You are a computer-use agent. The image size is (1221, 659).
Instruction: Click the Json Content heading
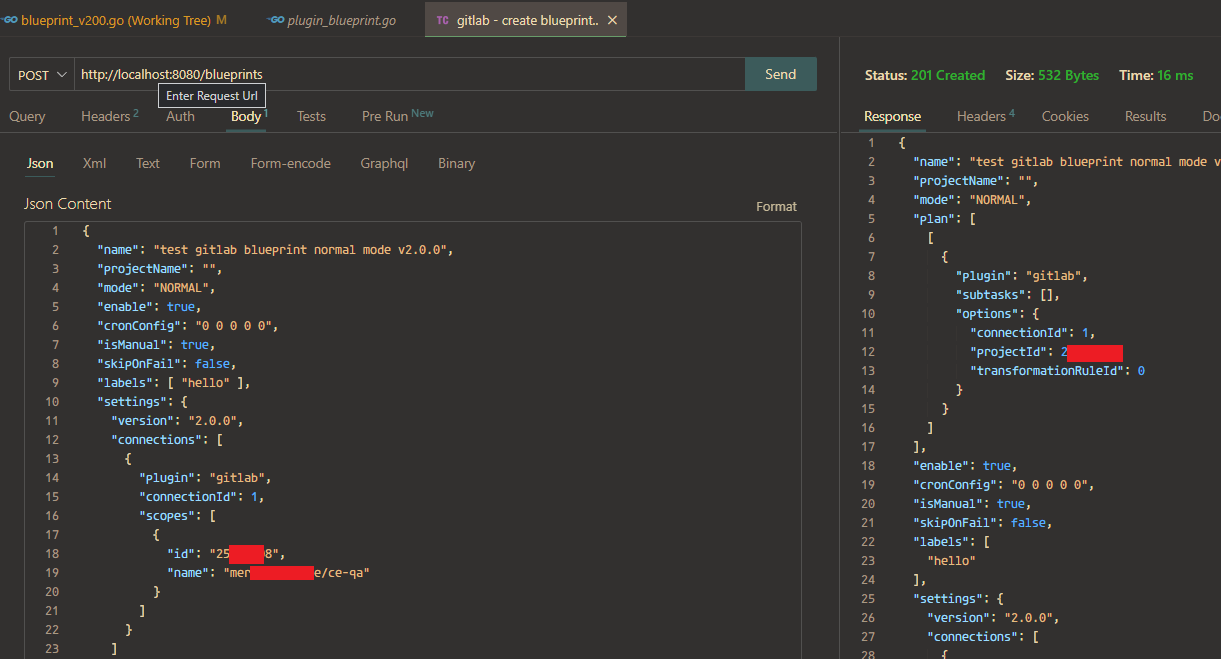click(68, 204)
